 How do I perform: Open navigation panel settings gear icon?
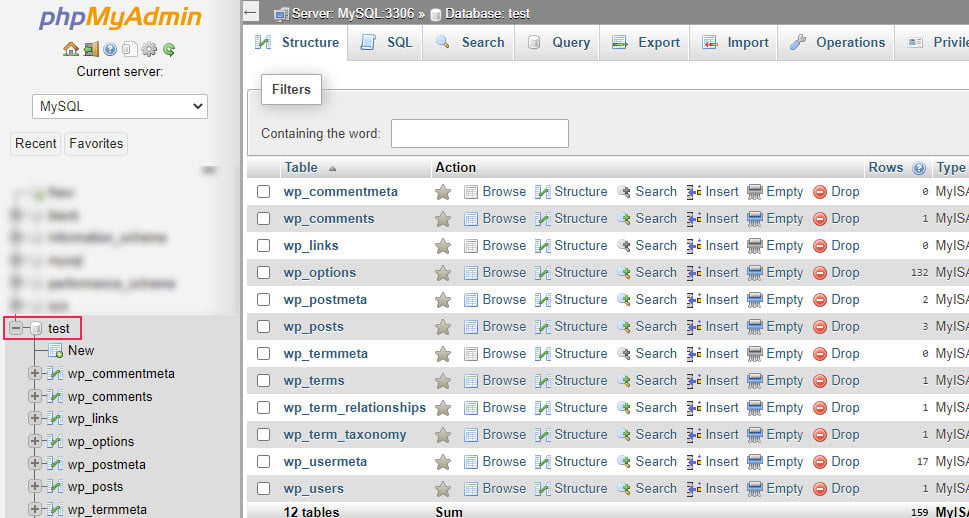(149, 49)
